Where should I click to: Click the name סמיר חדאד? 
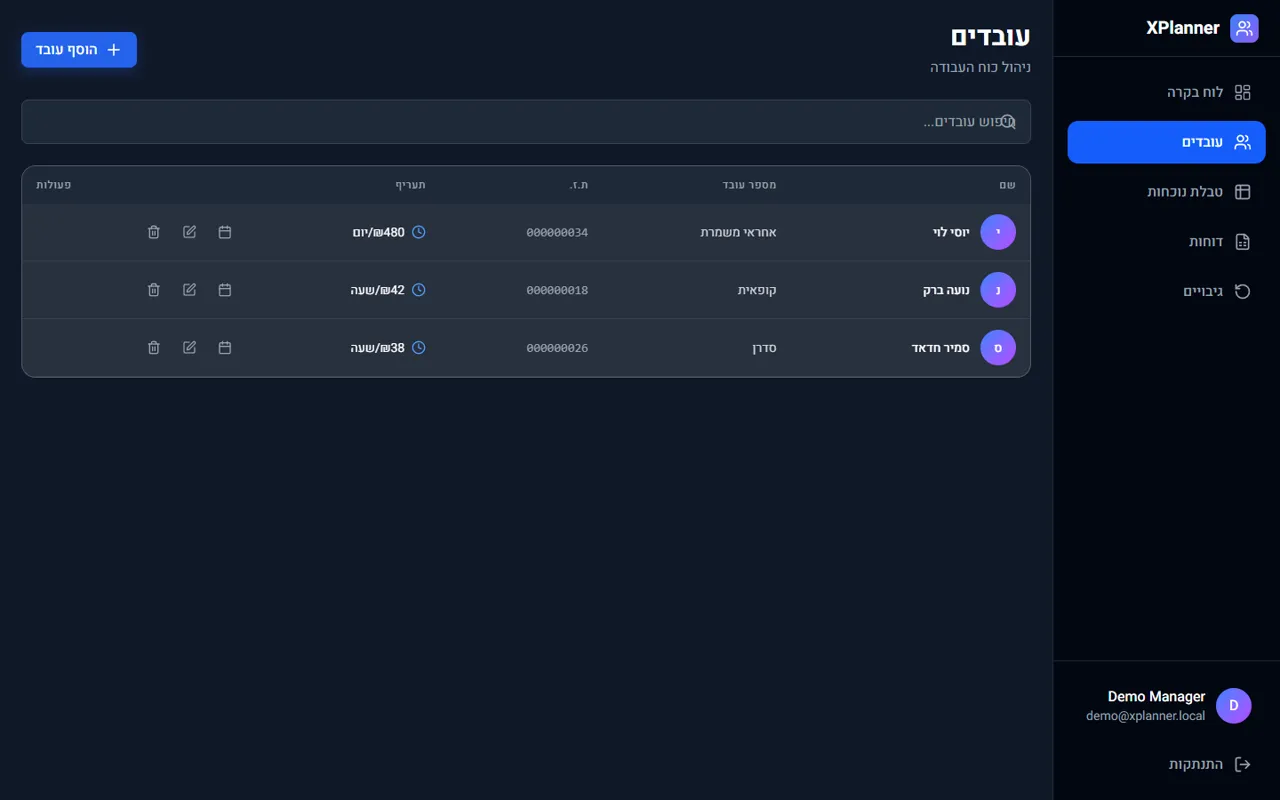click(941, 348)
